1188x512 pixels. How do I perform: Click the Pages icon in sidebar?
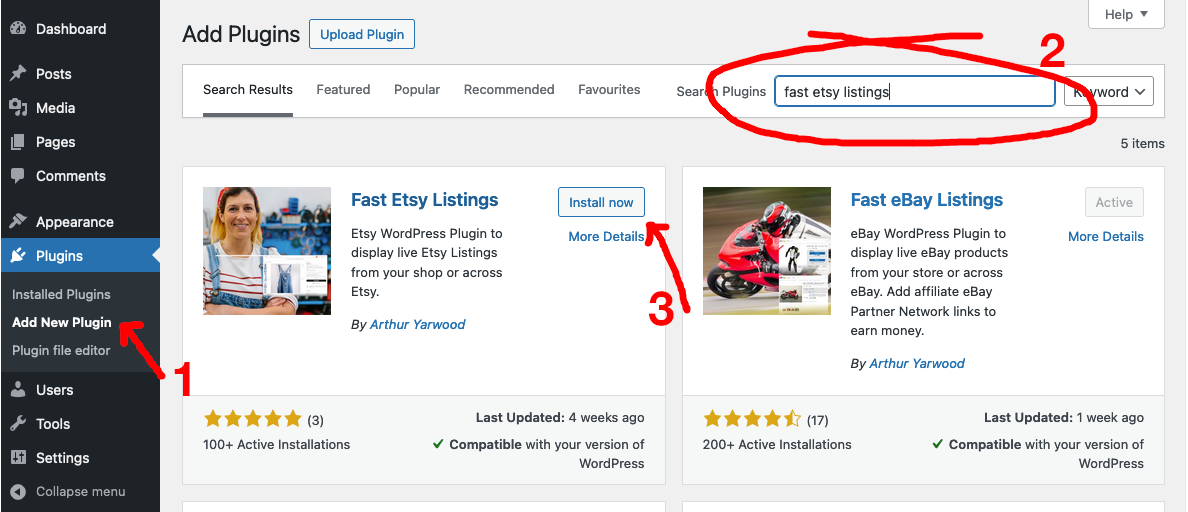[x=18, y=142]
